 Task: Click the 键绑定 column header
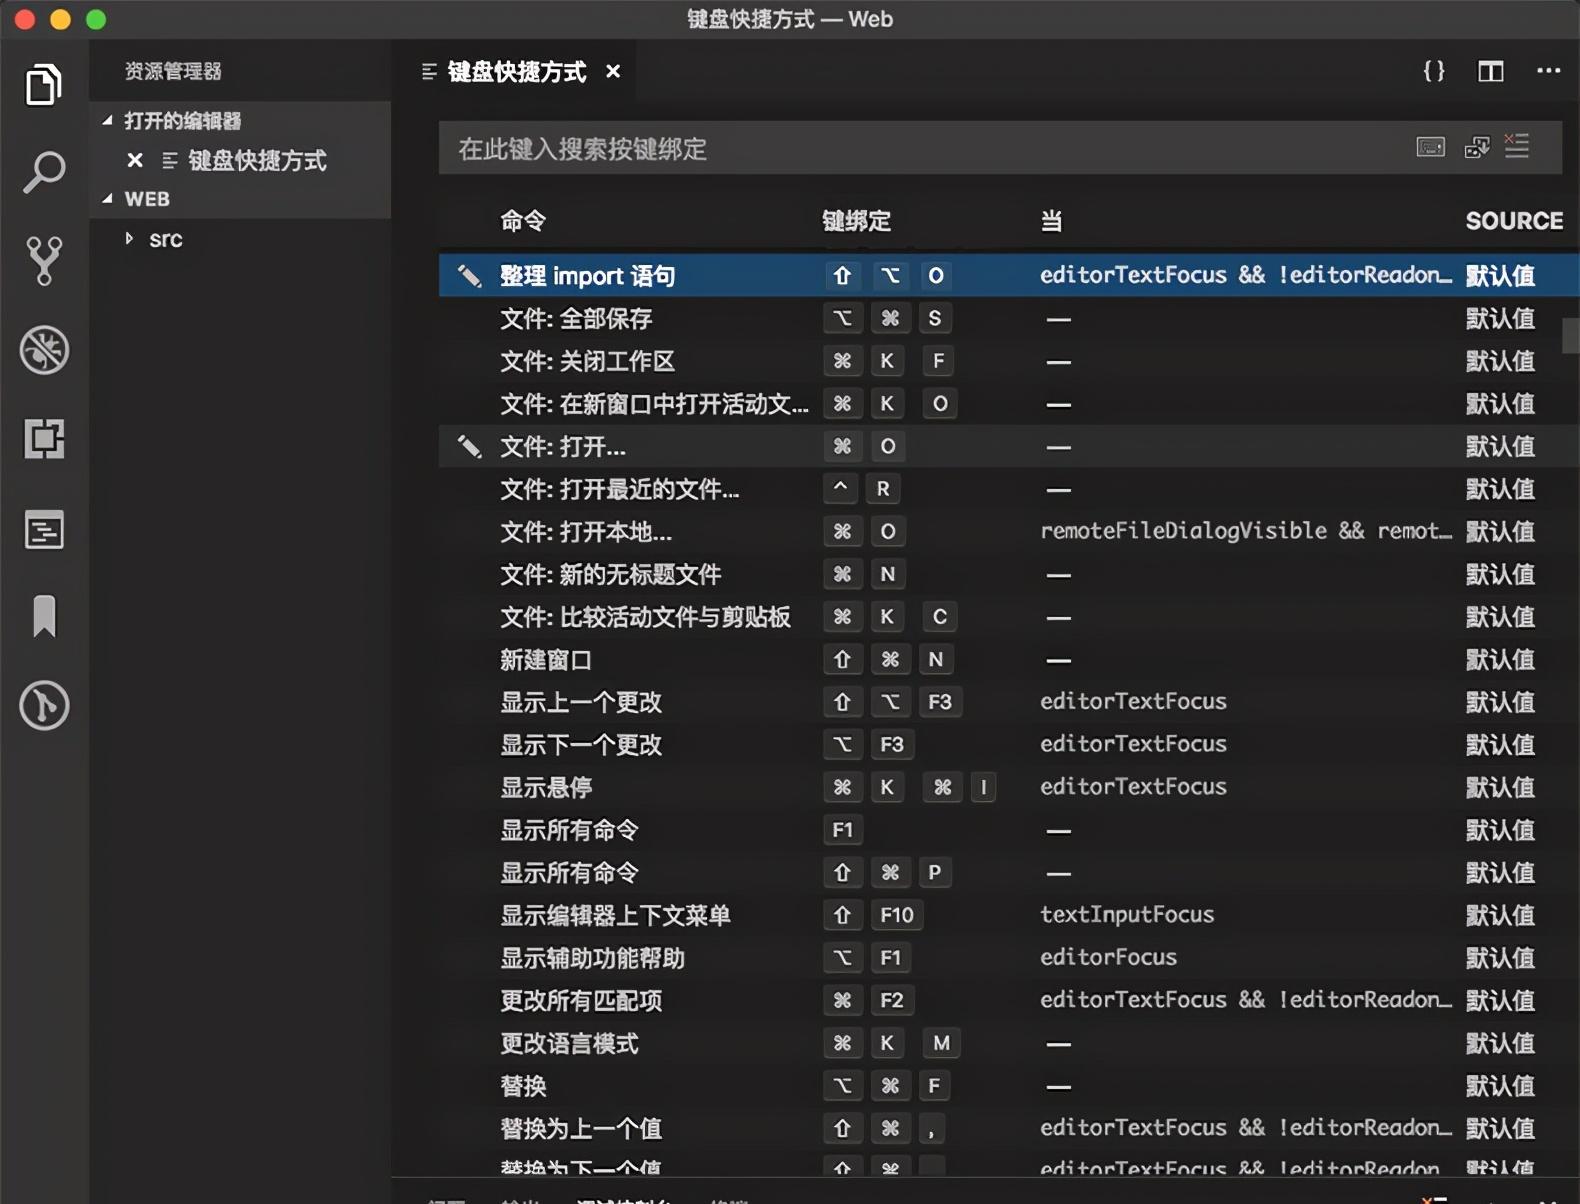pos(856,221)
